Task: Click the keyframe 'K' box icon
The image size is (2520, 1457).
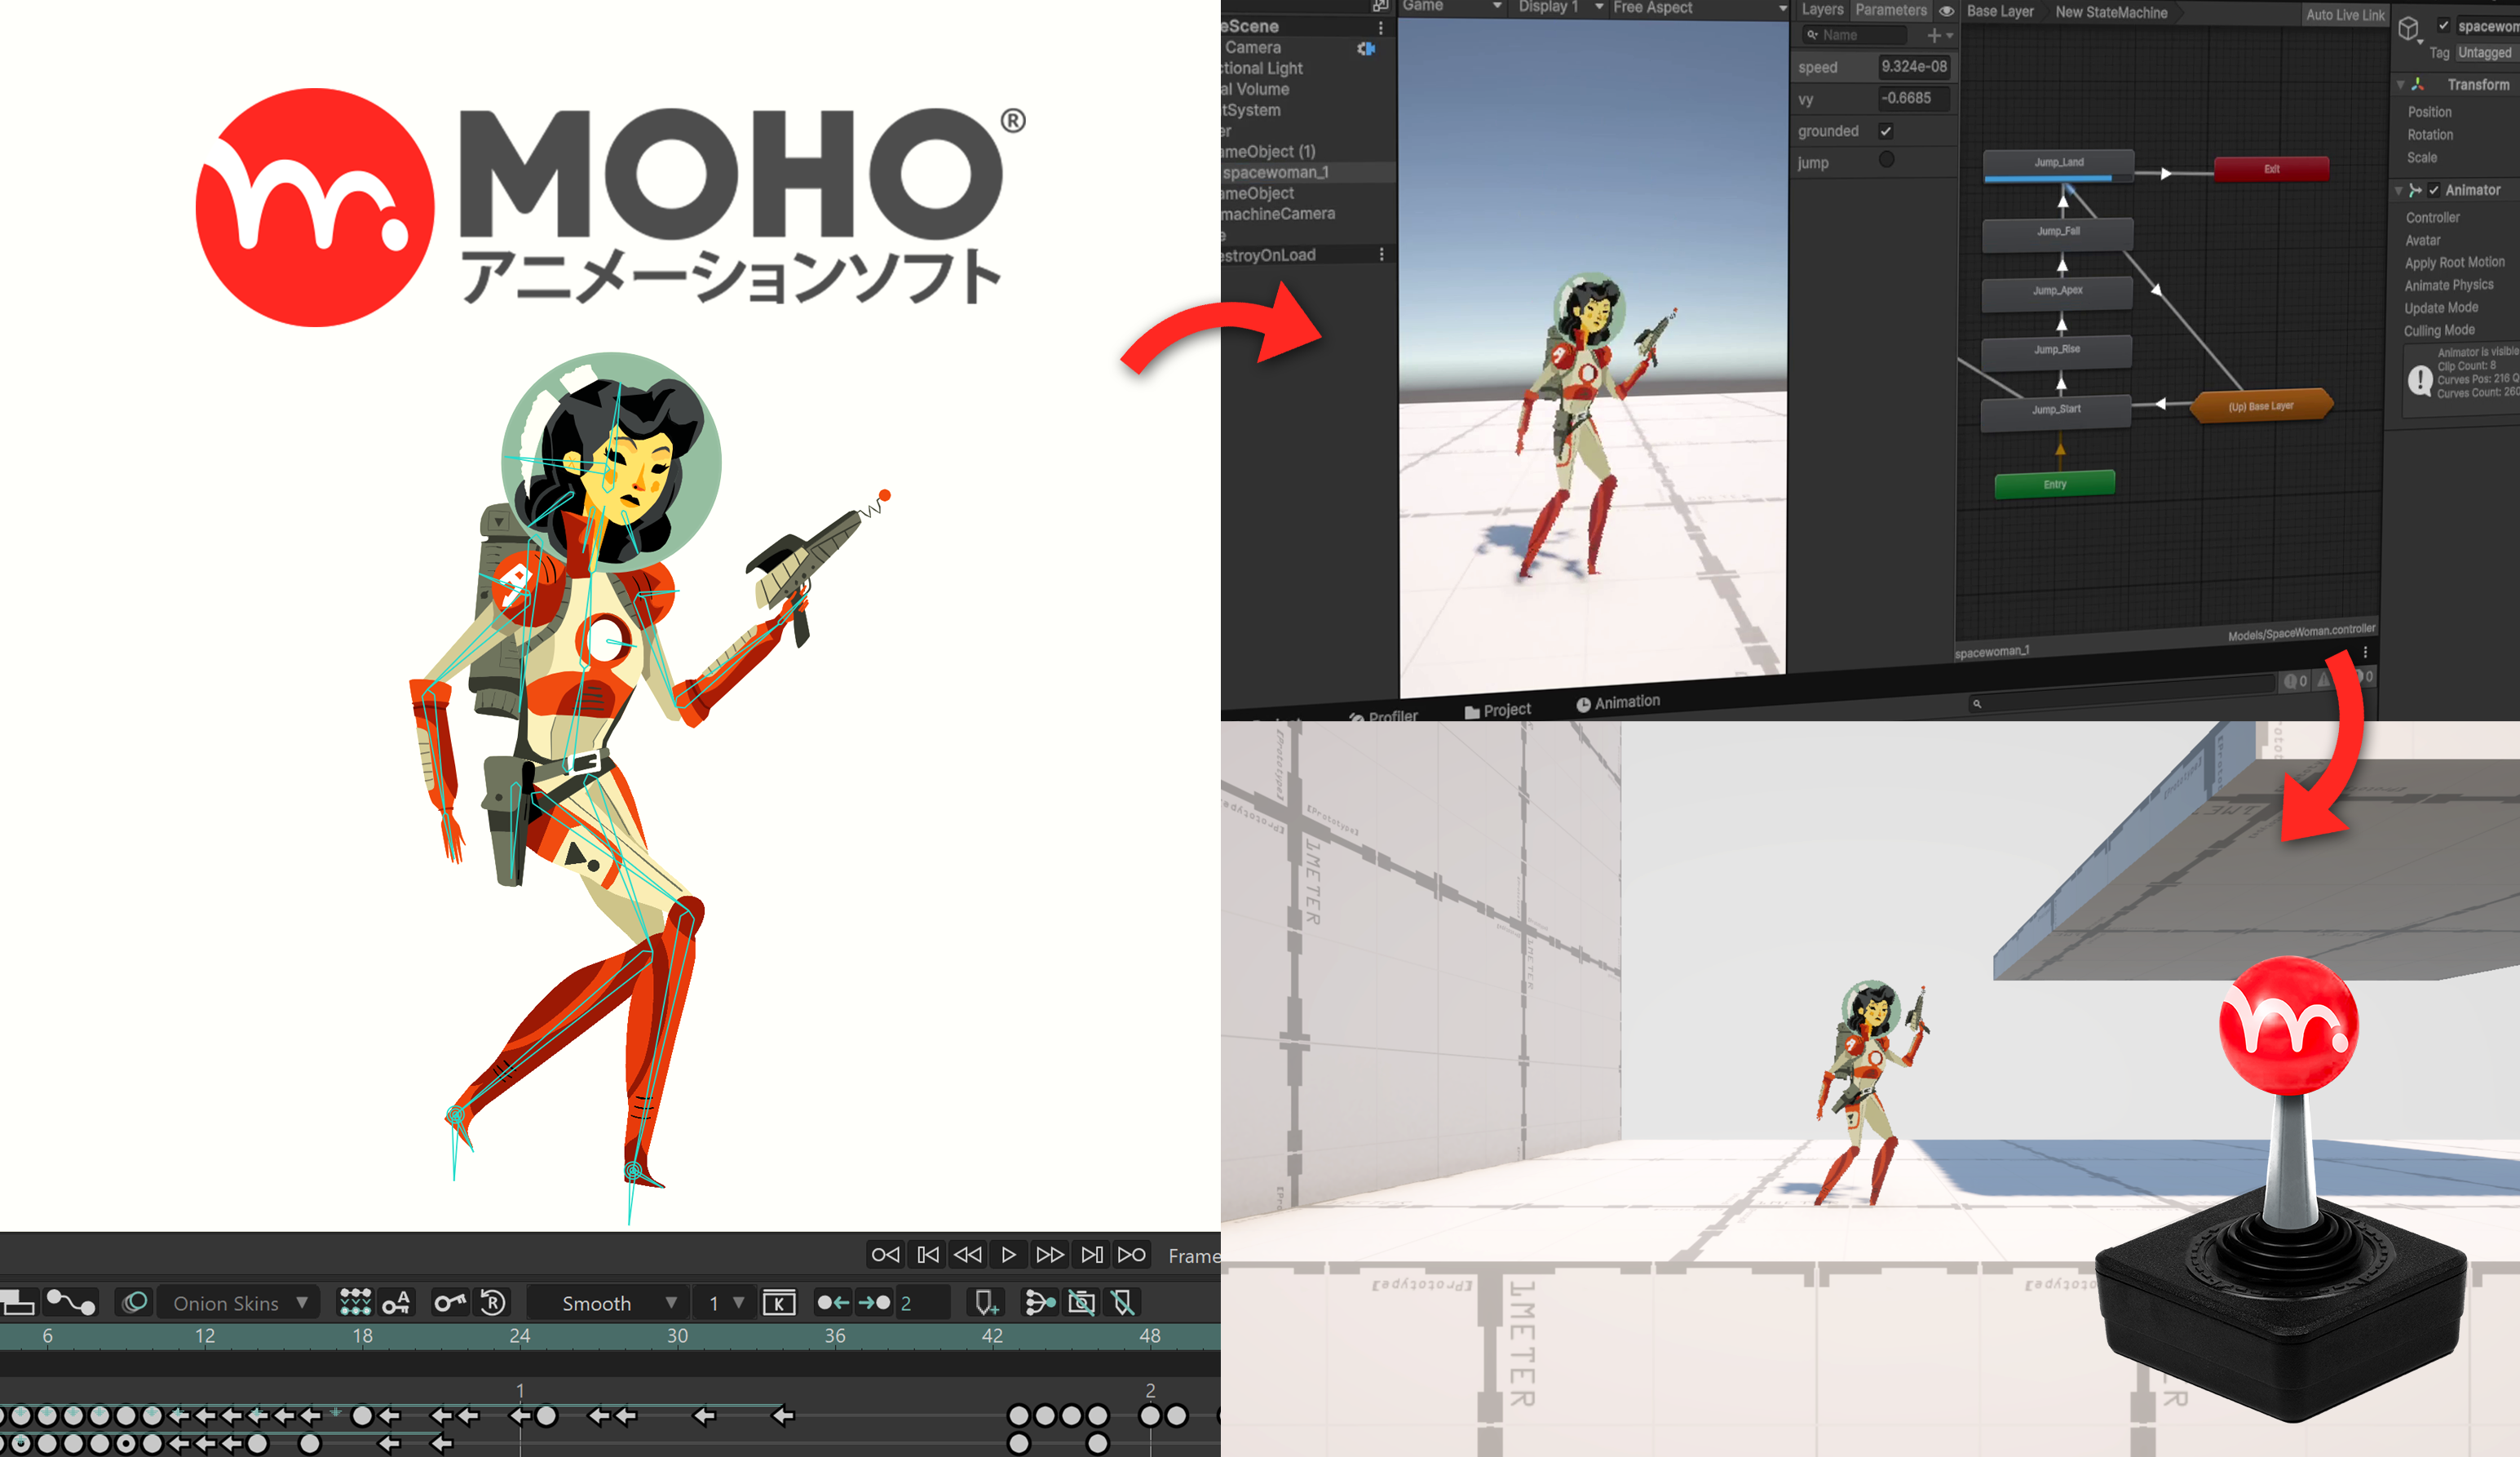Action: tap(779, 1302)
